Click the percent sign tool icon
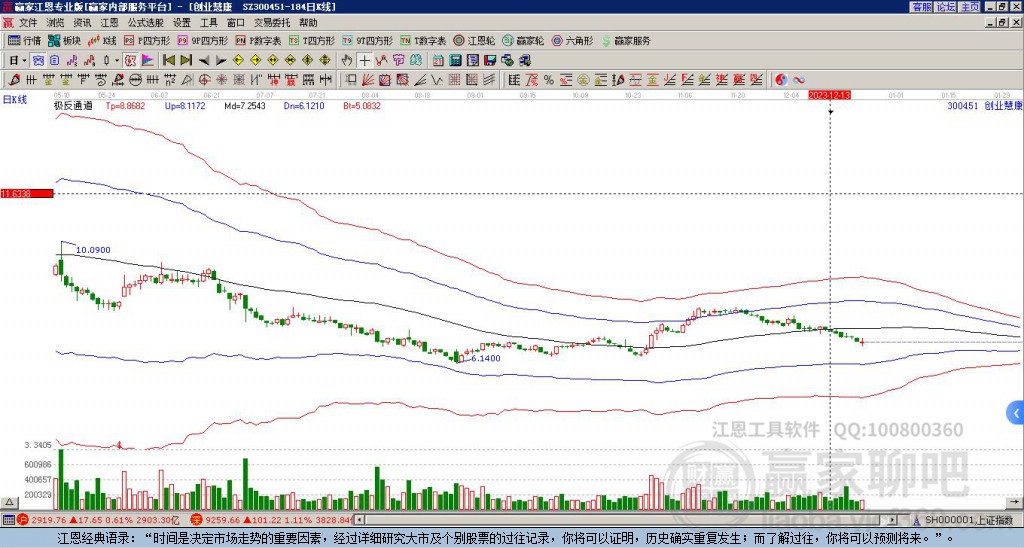This screenshot has width=1024, height=548. point(549,80)
